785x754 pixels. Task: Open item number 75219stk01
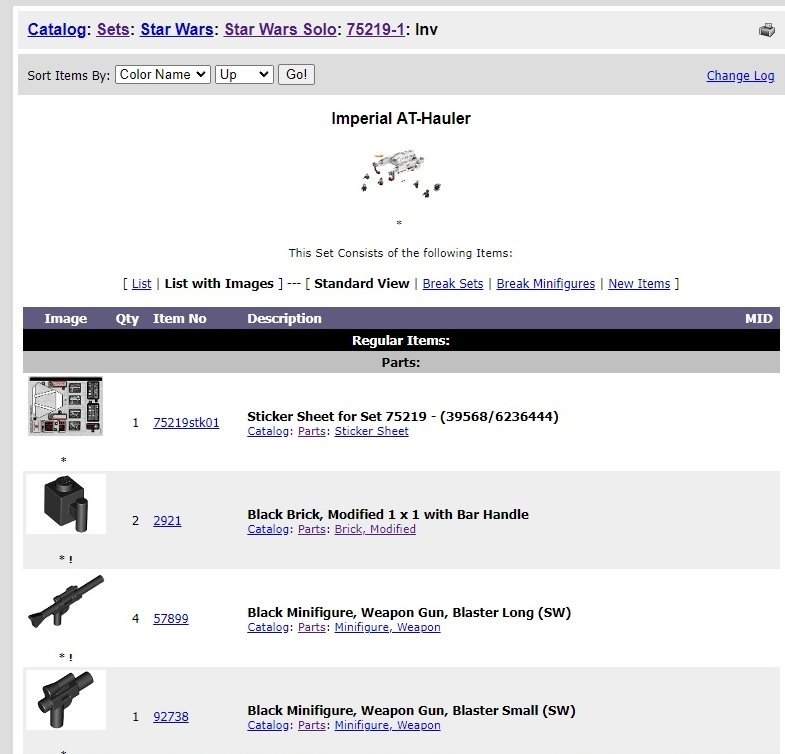click(x=186, y=423)
